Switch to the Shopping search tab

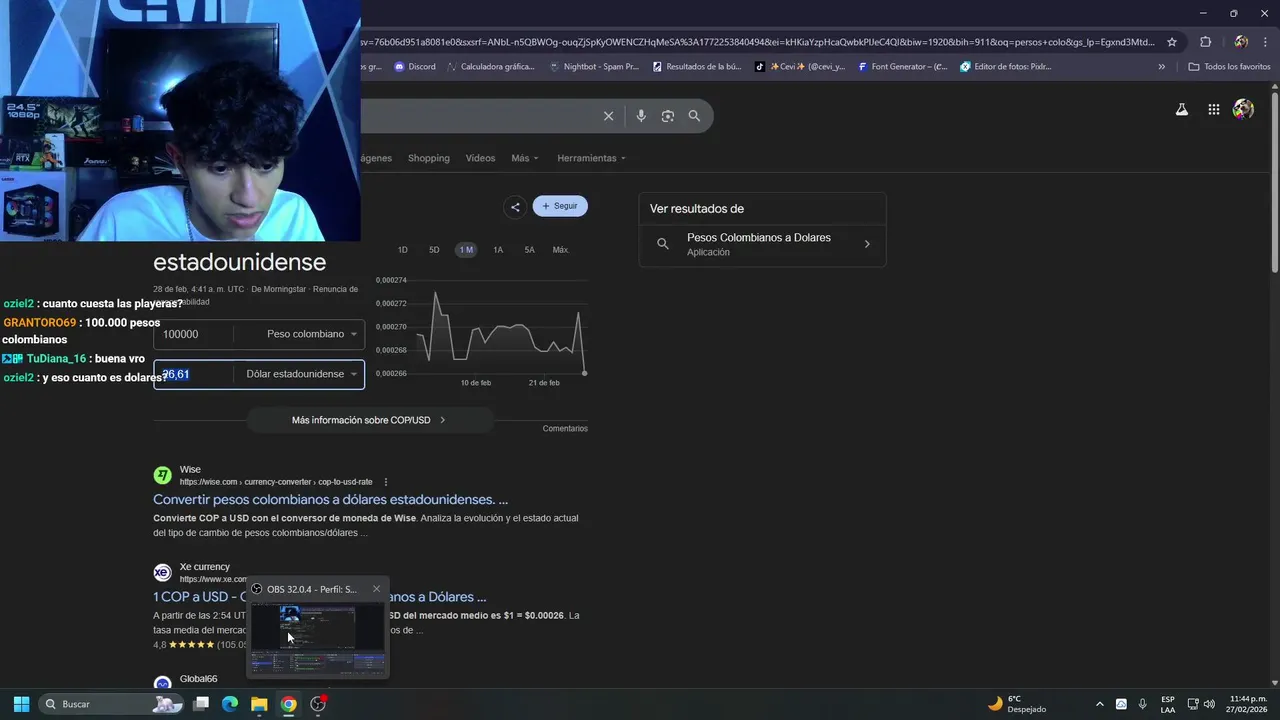click(429, 158)
